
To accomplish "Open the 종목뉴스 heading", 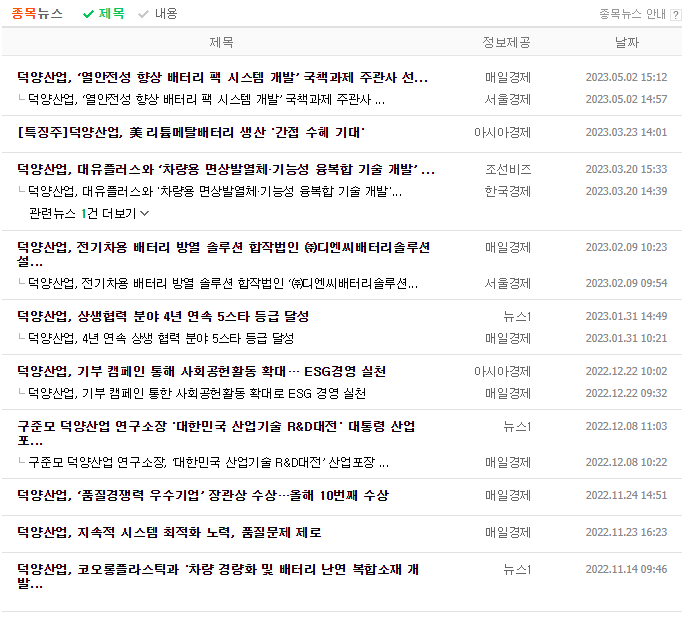I will (x=37, y=14).
